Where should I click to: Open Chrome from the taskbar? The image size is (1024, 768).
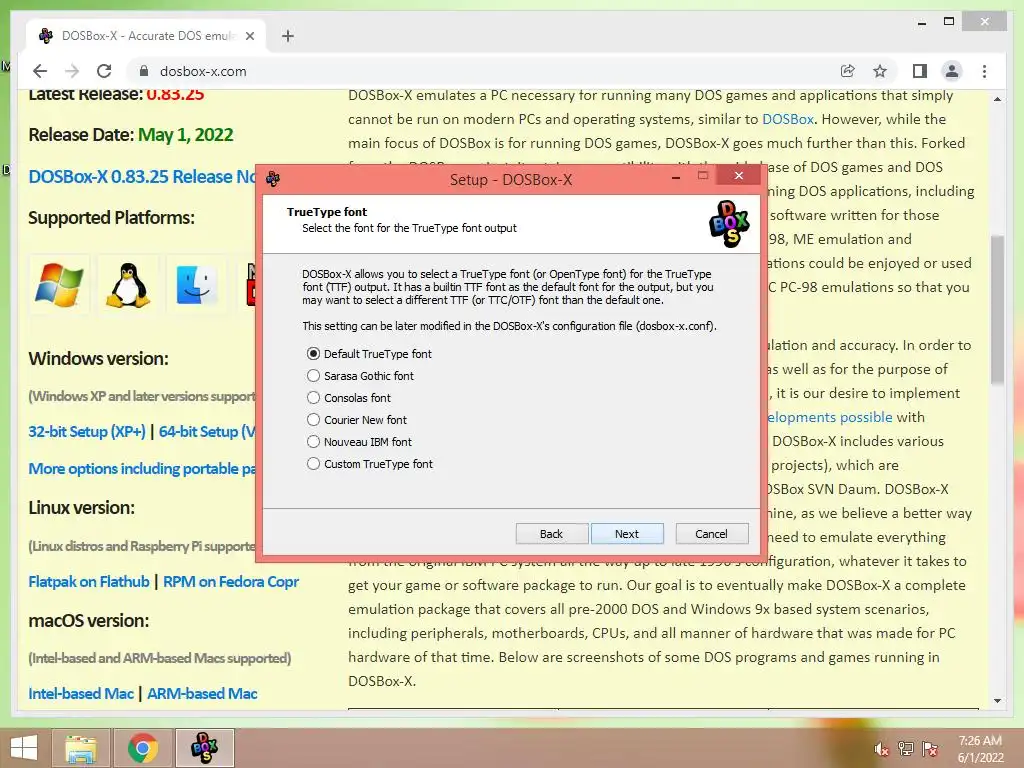[x=142, y=748]
